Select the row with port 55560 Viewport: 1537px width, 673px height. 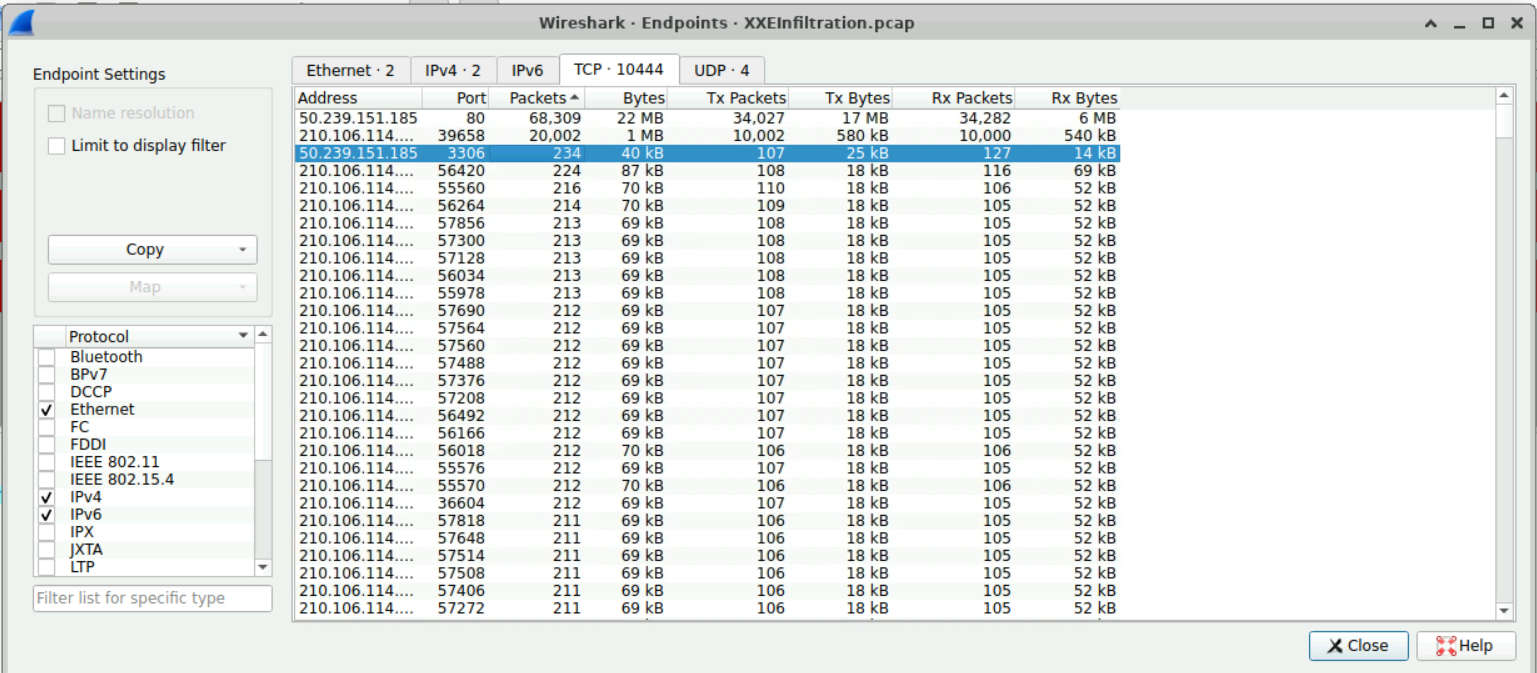[707, 188]
